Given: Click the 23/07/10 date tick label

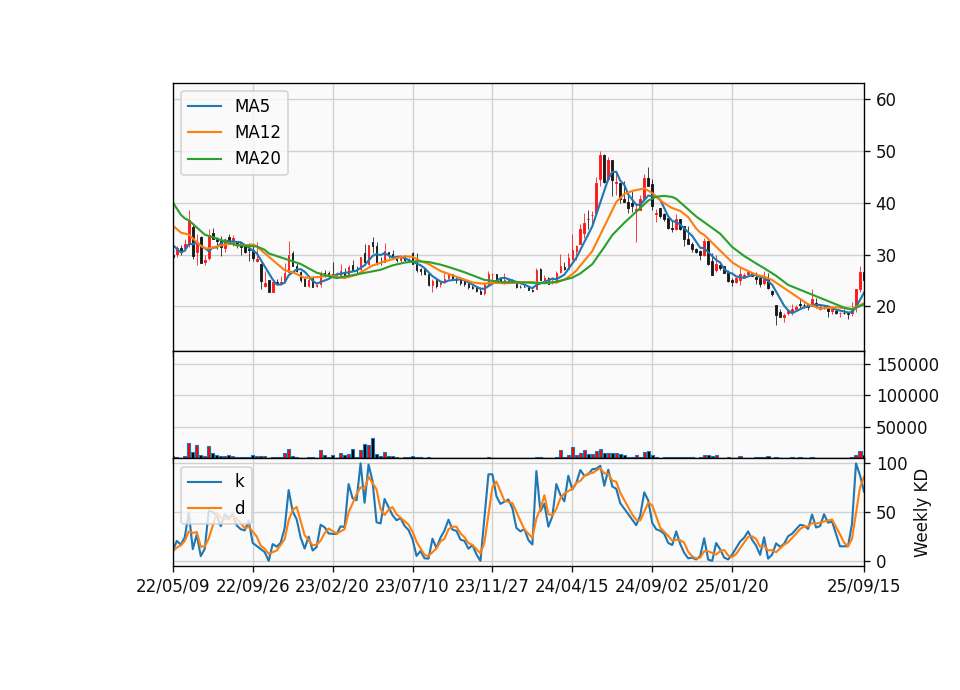Looking at the screenshot, I should pyautogui.click(x=412, y=586).
